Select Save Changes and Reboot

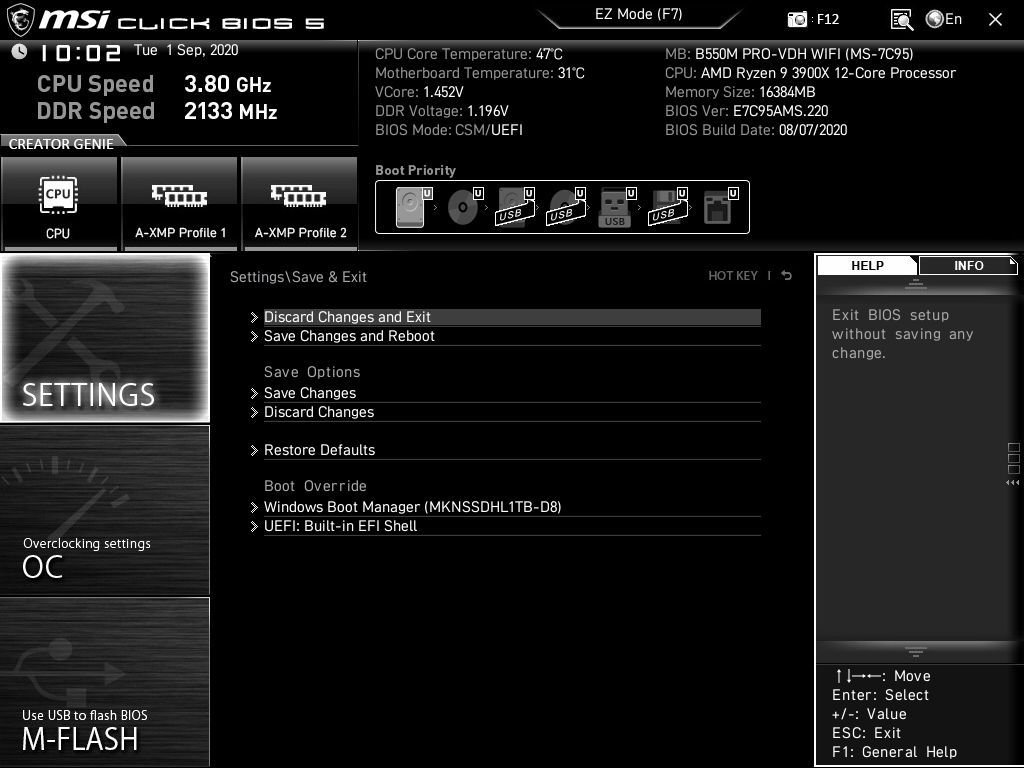(x=512, y=336)
